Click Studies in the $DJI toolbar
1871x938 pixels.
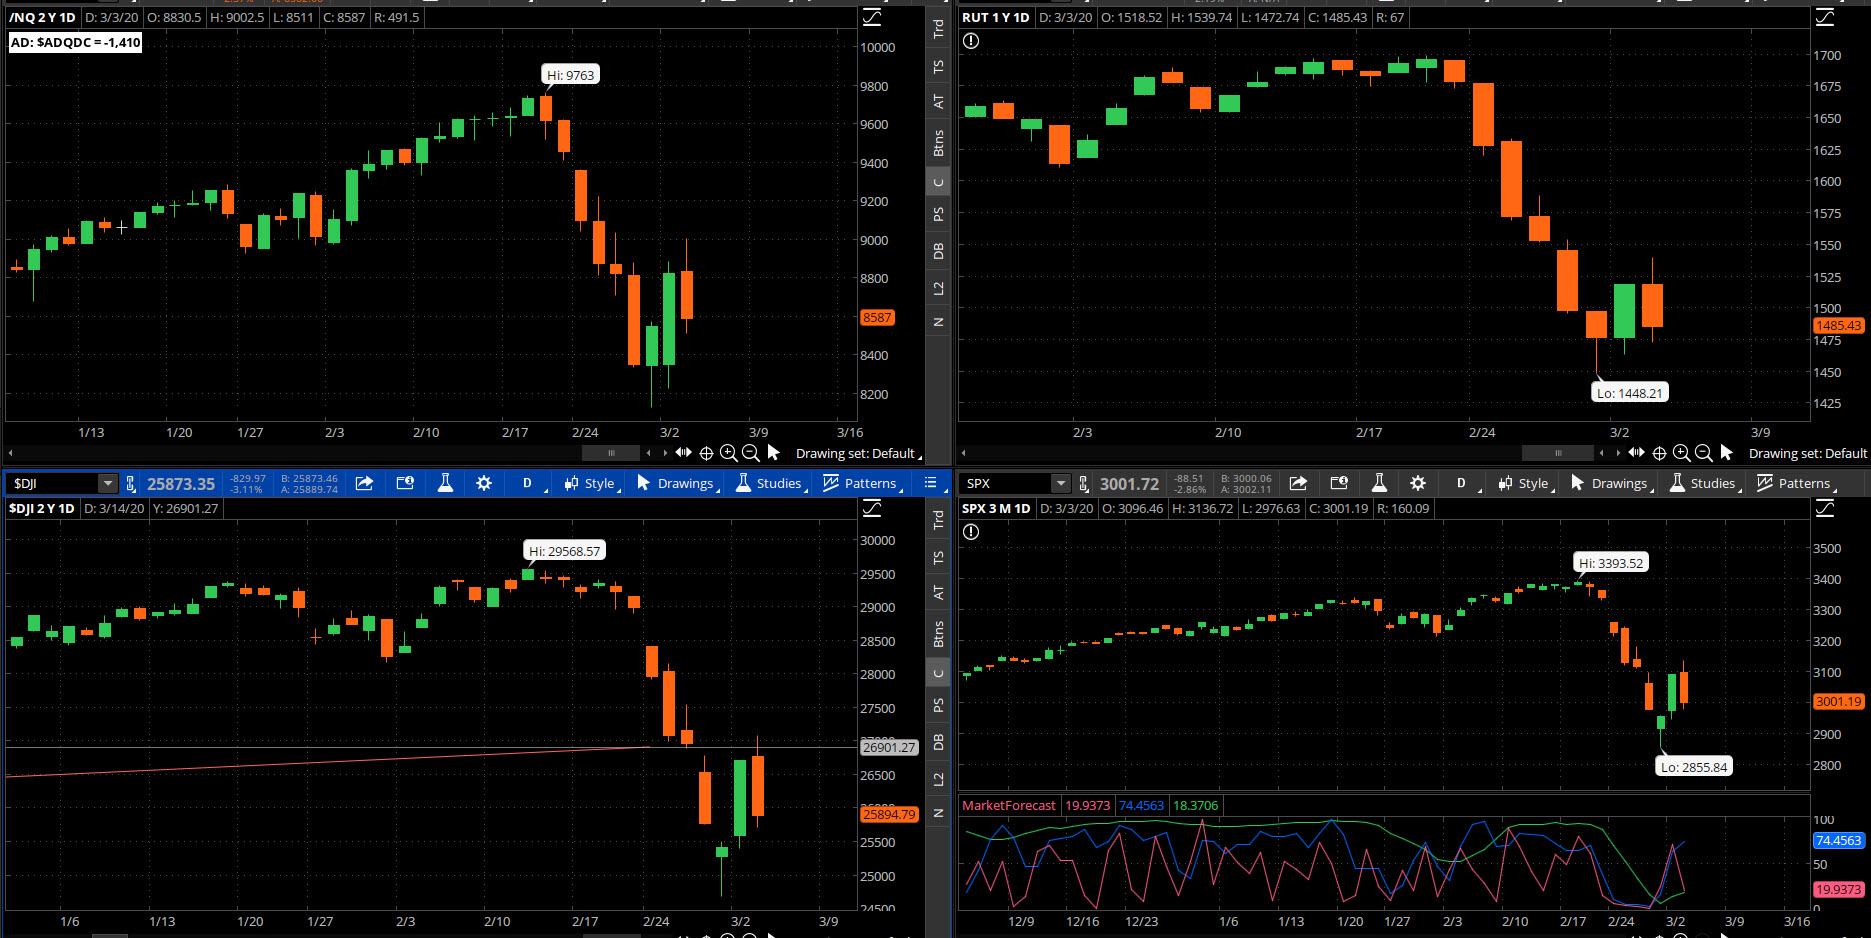point(770,483)
